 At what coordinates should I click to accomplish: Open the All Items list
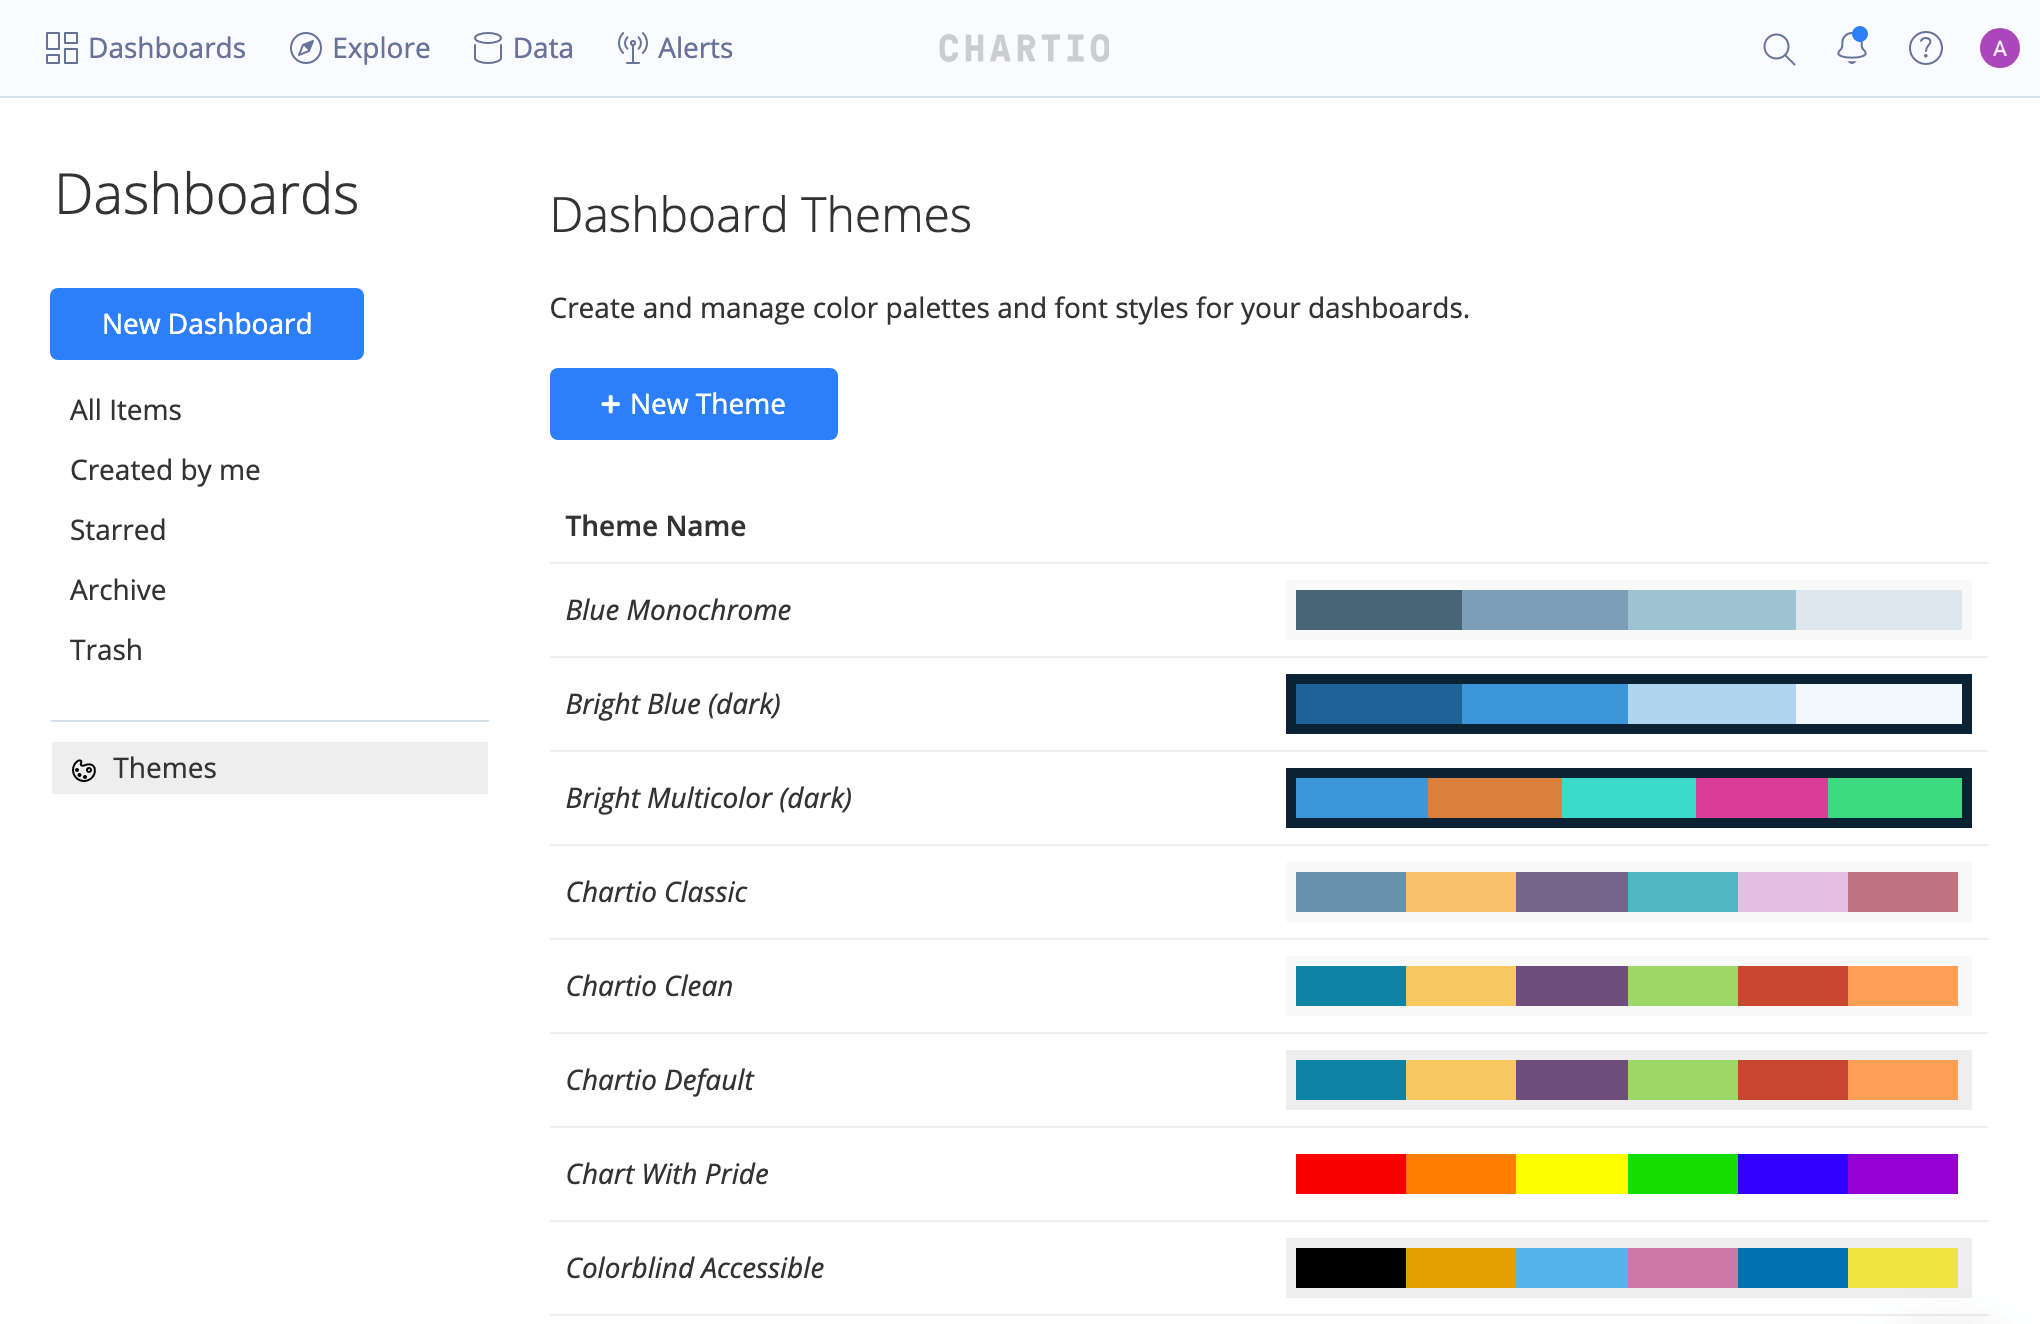point(125,409)
